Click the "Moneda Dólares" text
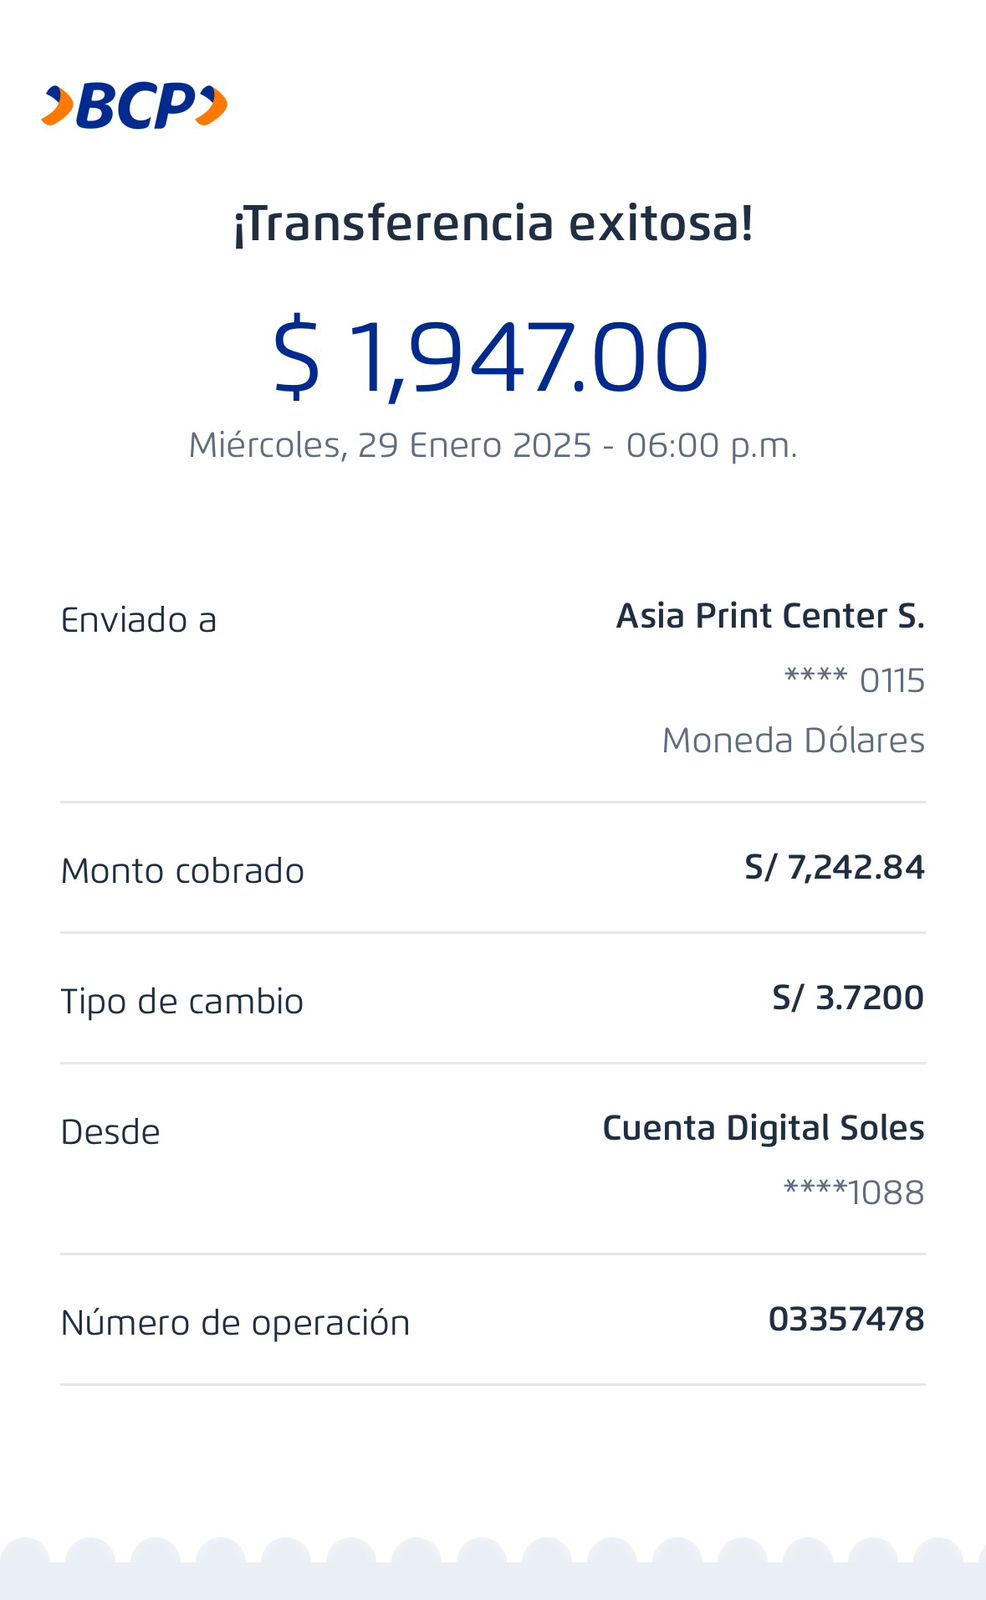Image resolution: width=986 pixels, height=1600 pixels. tap(793, 740)
